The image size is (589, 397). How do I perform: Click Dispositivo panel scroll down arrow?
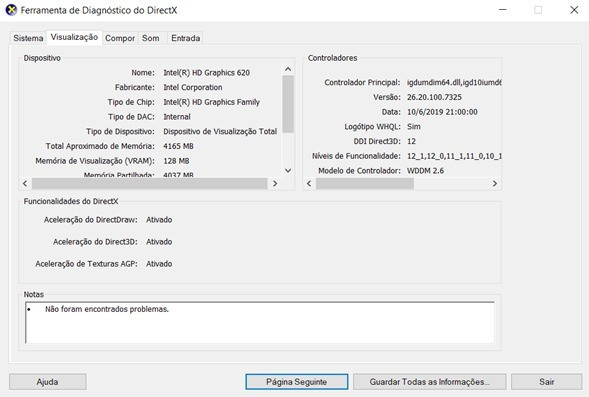click(x=288, y=171)
